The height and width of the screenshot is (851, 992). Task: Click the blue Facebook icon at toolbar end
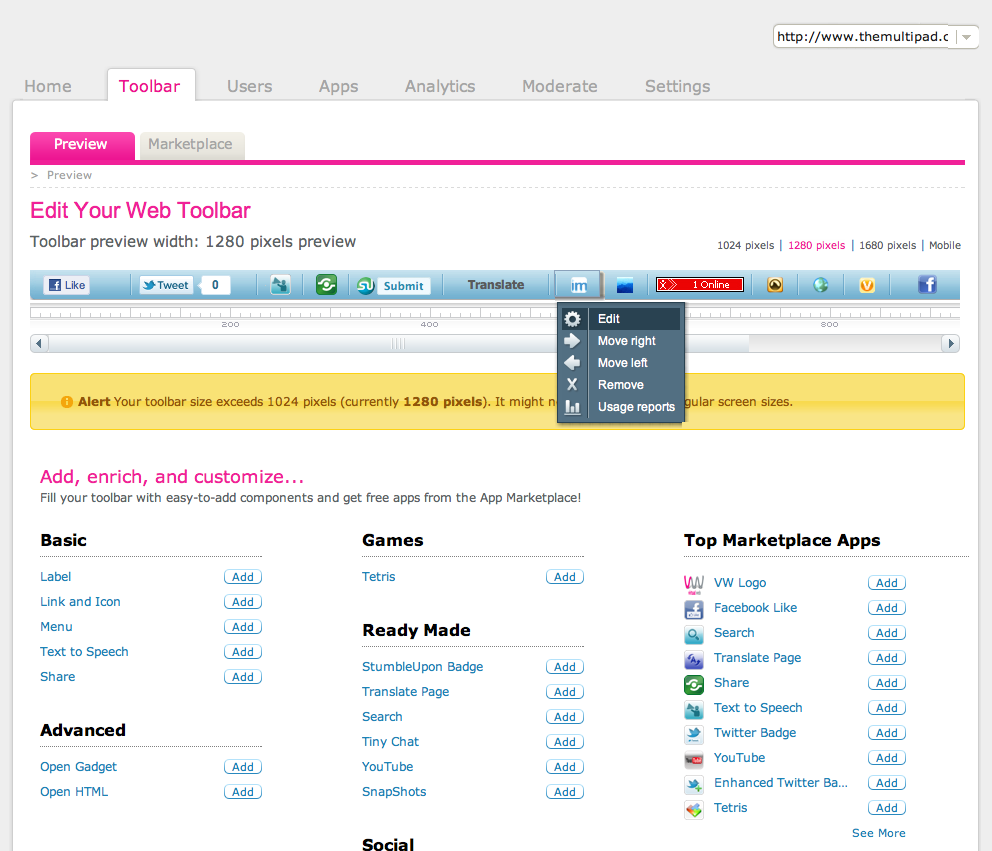click(927, 285)
